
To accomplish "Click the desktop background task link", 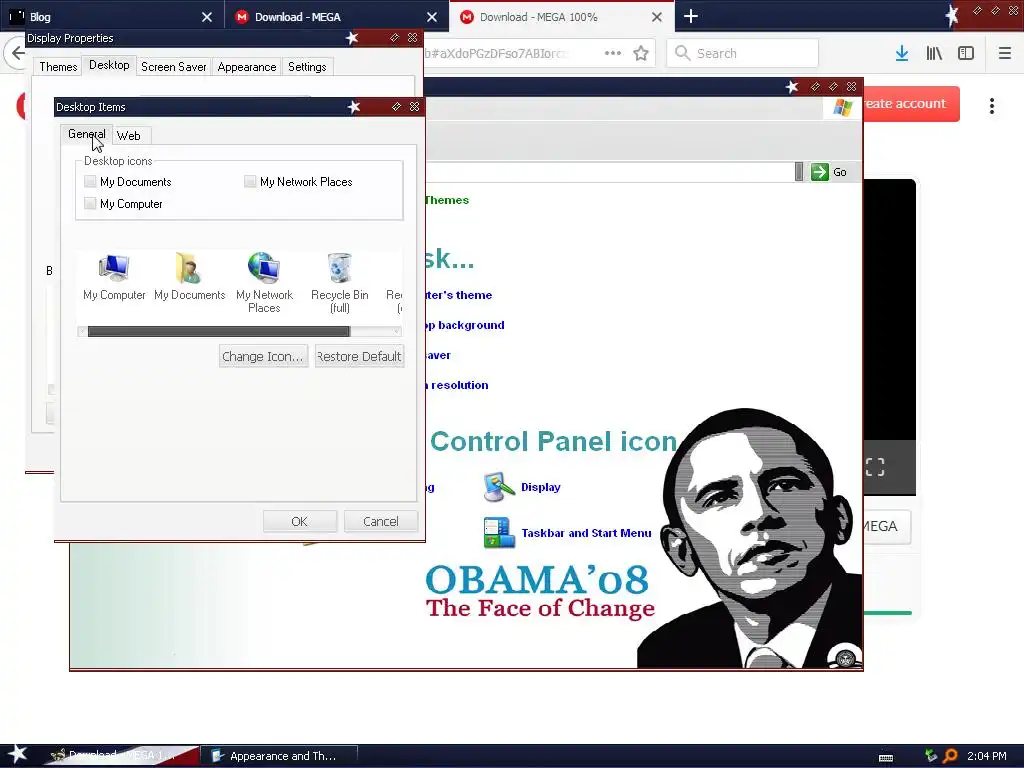I will 465,325.
